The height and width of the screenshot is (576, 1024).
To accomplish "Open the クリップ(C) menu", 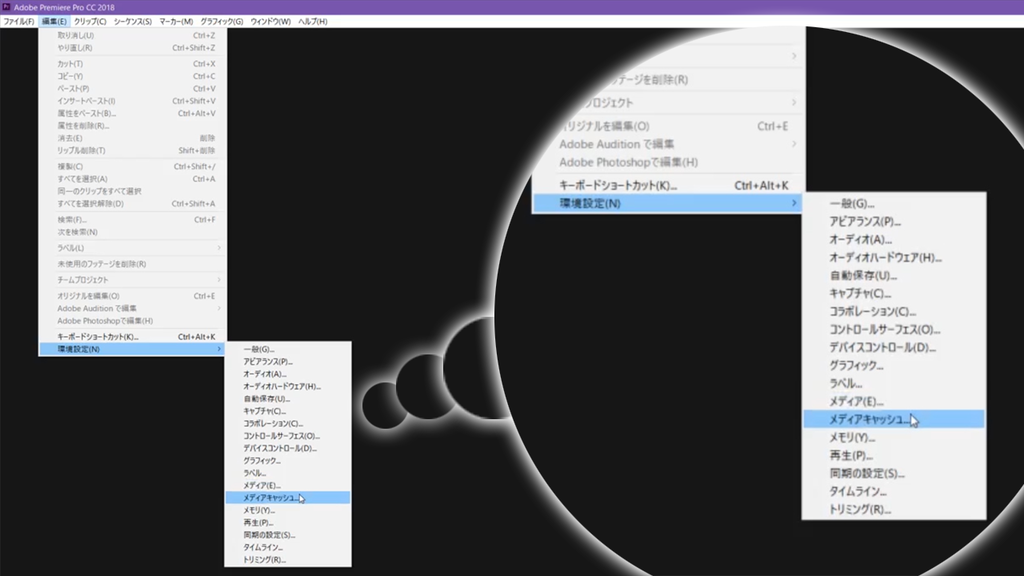I will [x=89, y=22].
